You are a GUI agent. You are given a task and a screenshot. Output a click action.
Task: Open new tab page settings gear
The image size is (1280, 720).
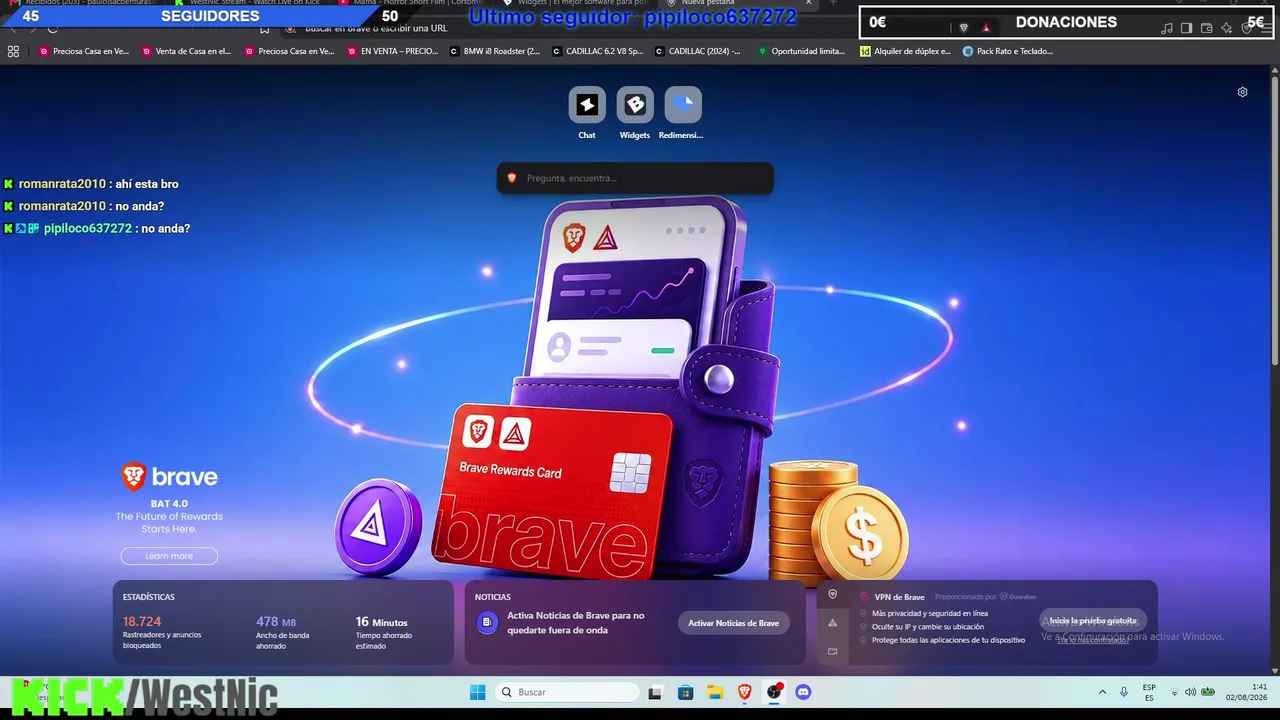(x=1243, y=92)
